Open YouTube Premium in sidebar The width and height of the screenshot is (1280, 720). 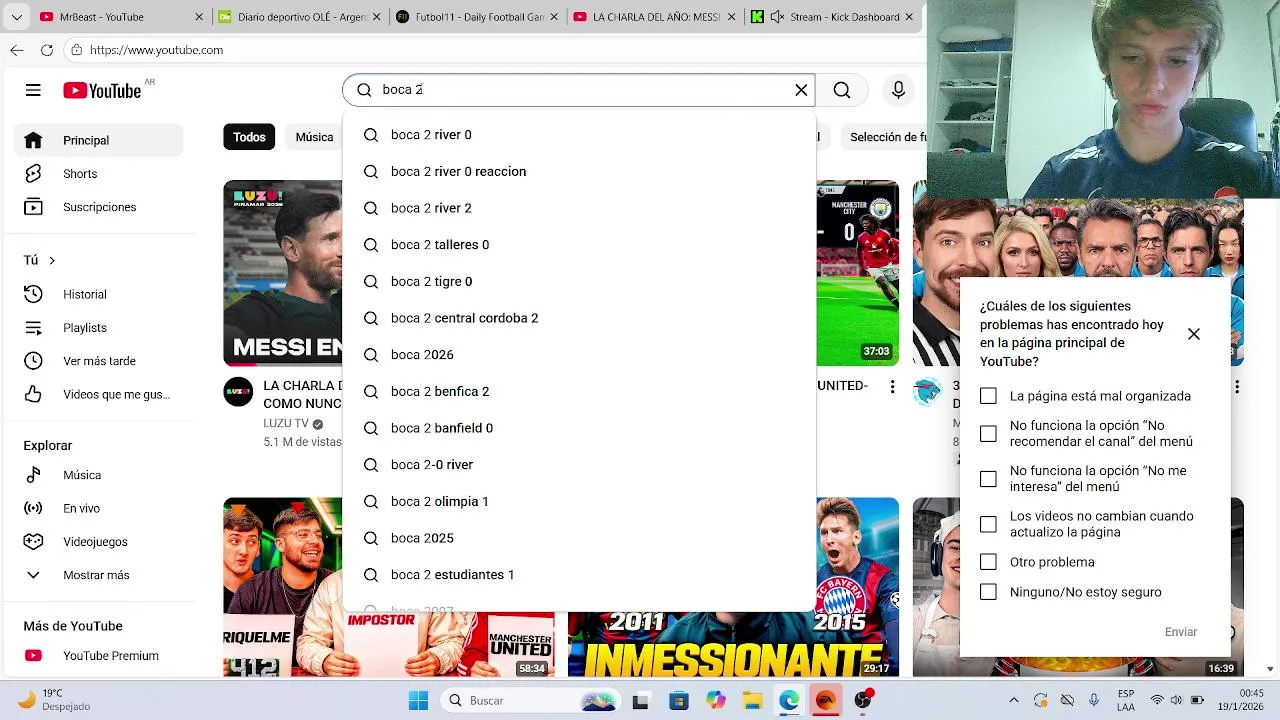click(98, 656)
